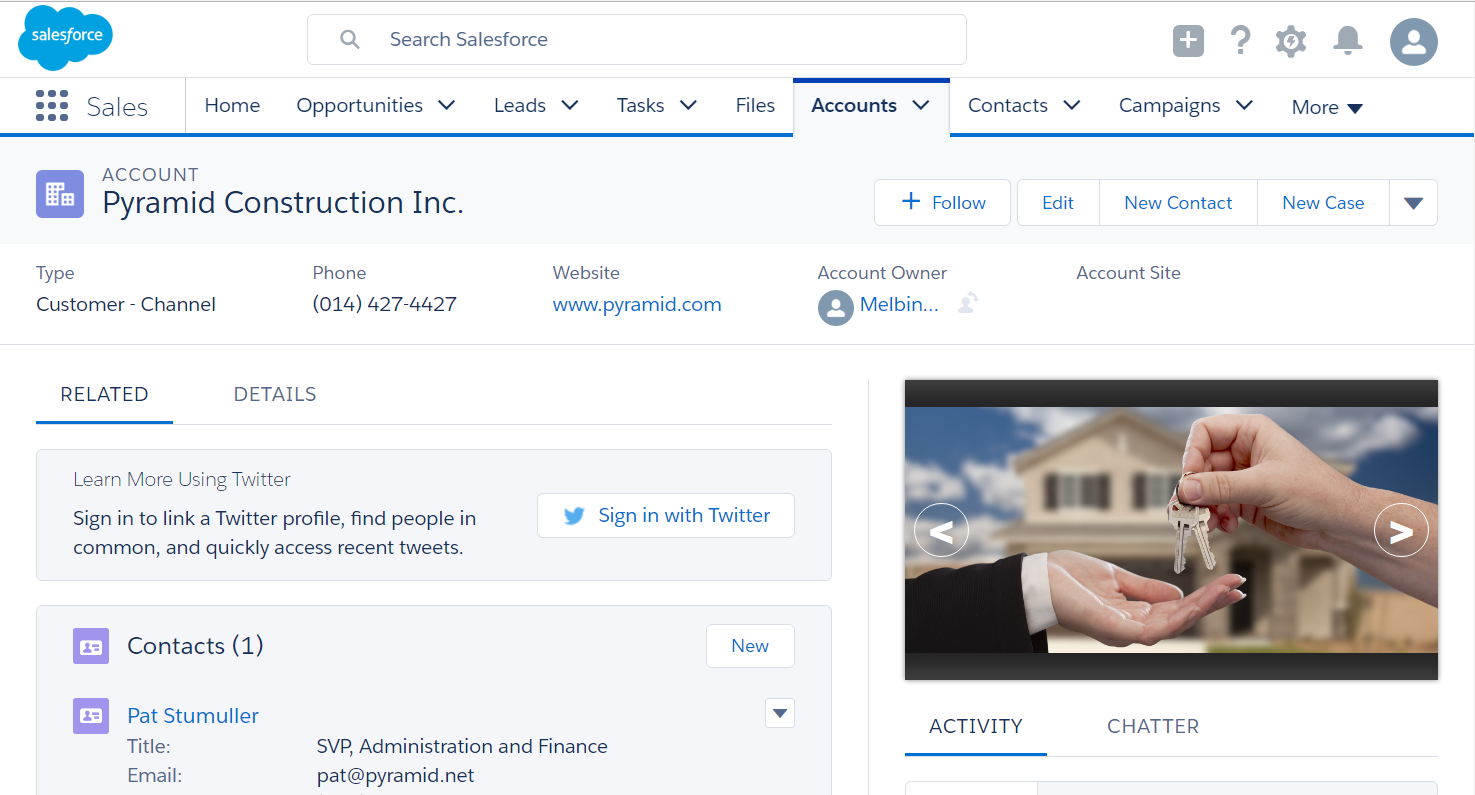Open the user profile avatar

1414,42
